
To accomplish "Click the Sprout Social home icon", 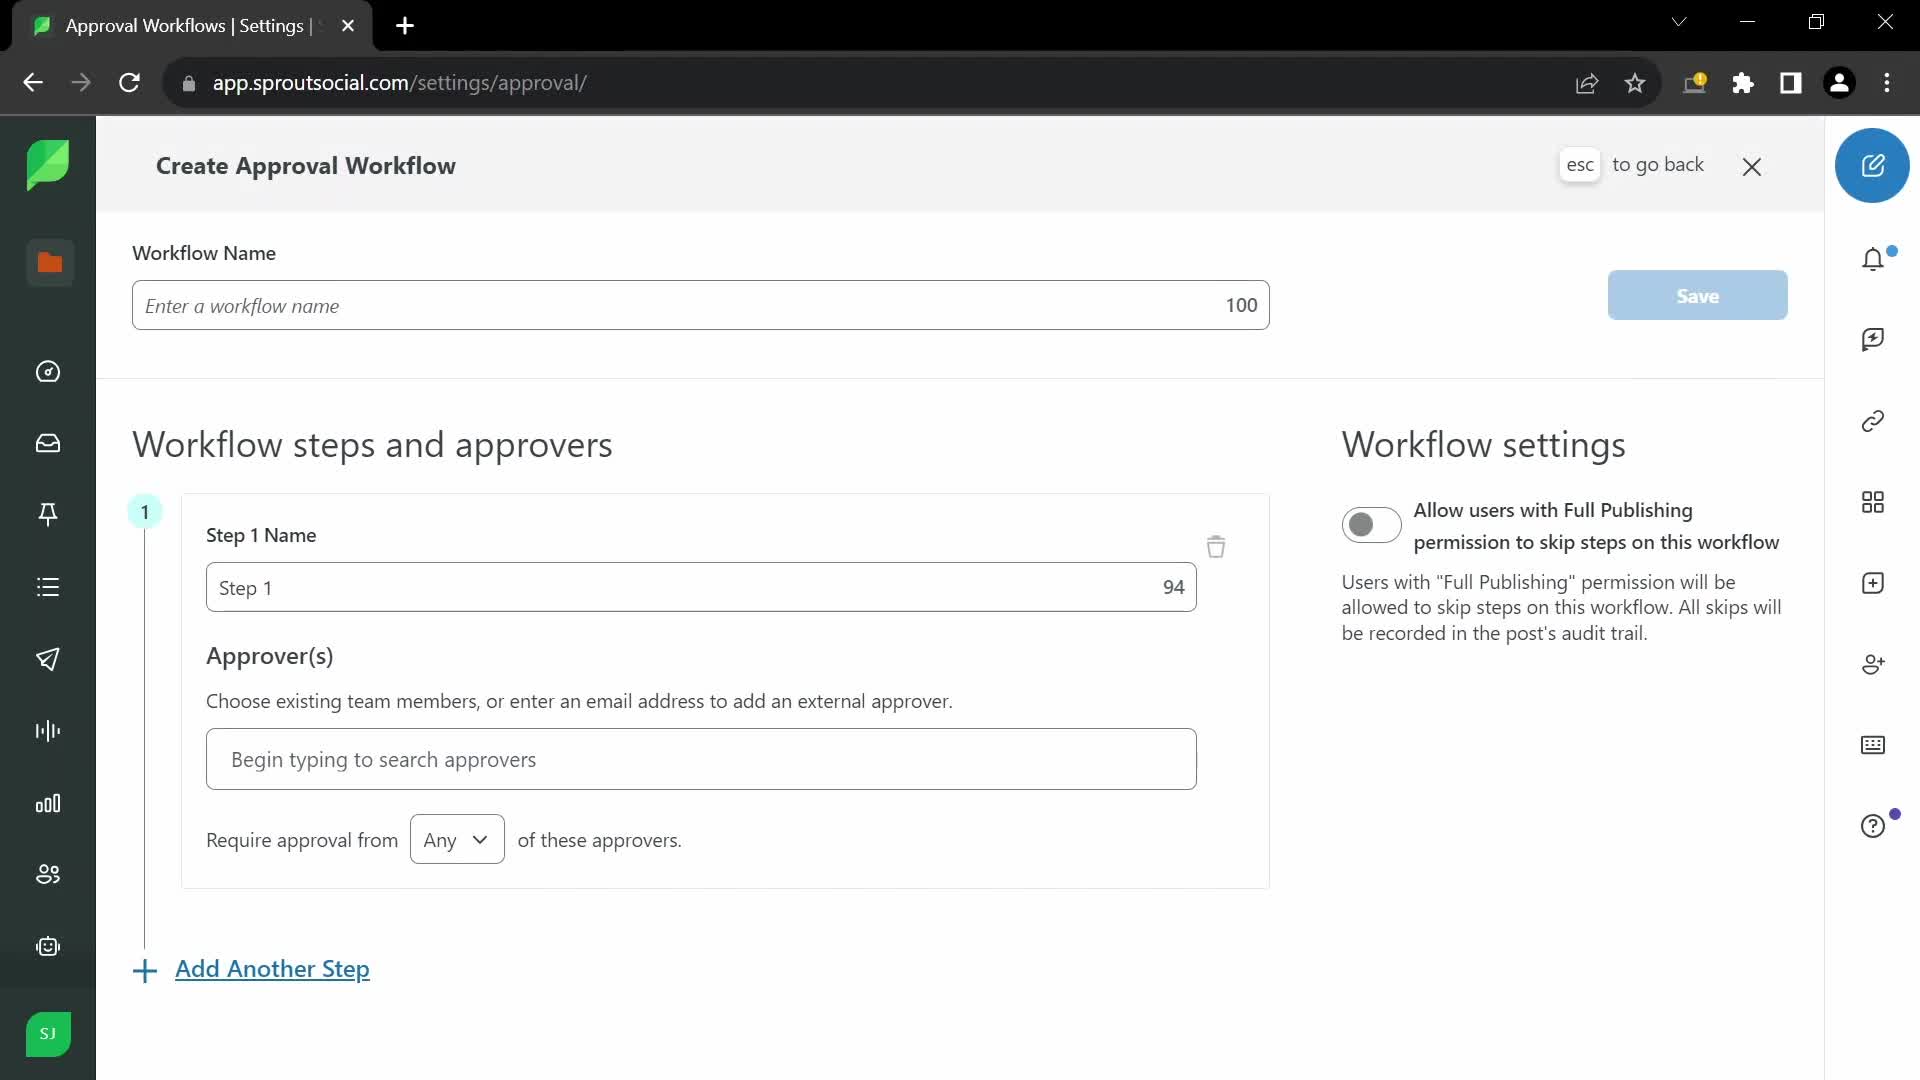I will (x=47, y=165).
